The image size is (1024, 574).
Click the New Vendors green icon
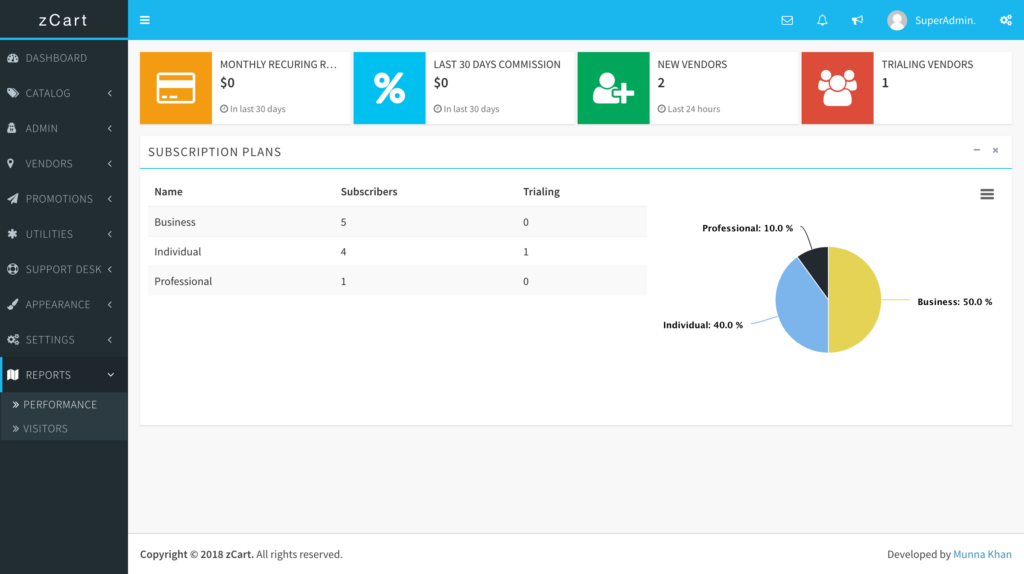coord(613,88)
